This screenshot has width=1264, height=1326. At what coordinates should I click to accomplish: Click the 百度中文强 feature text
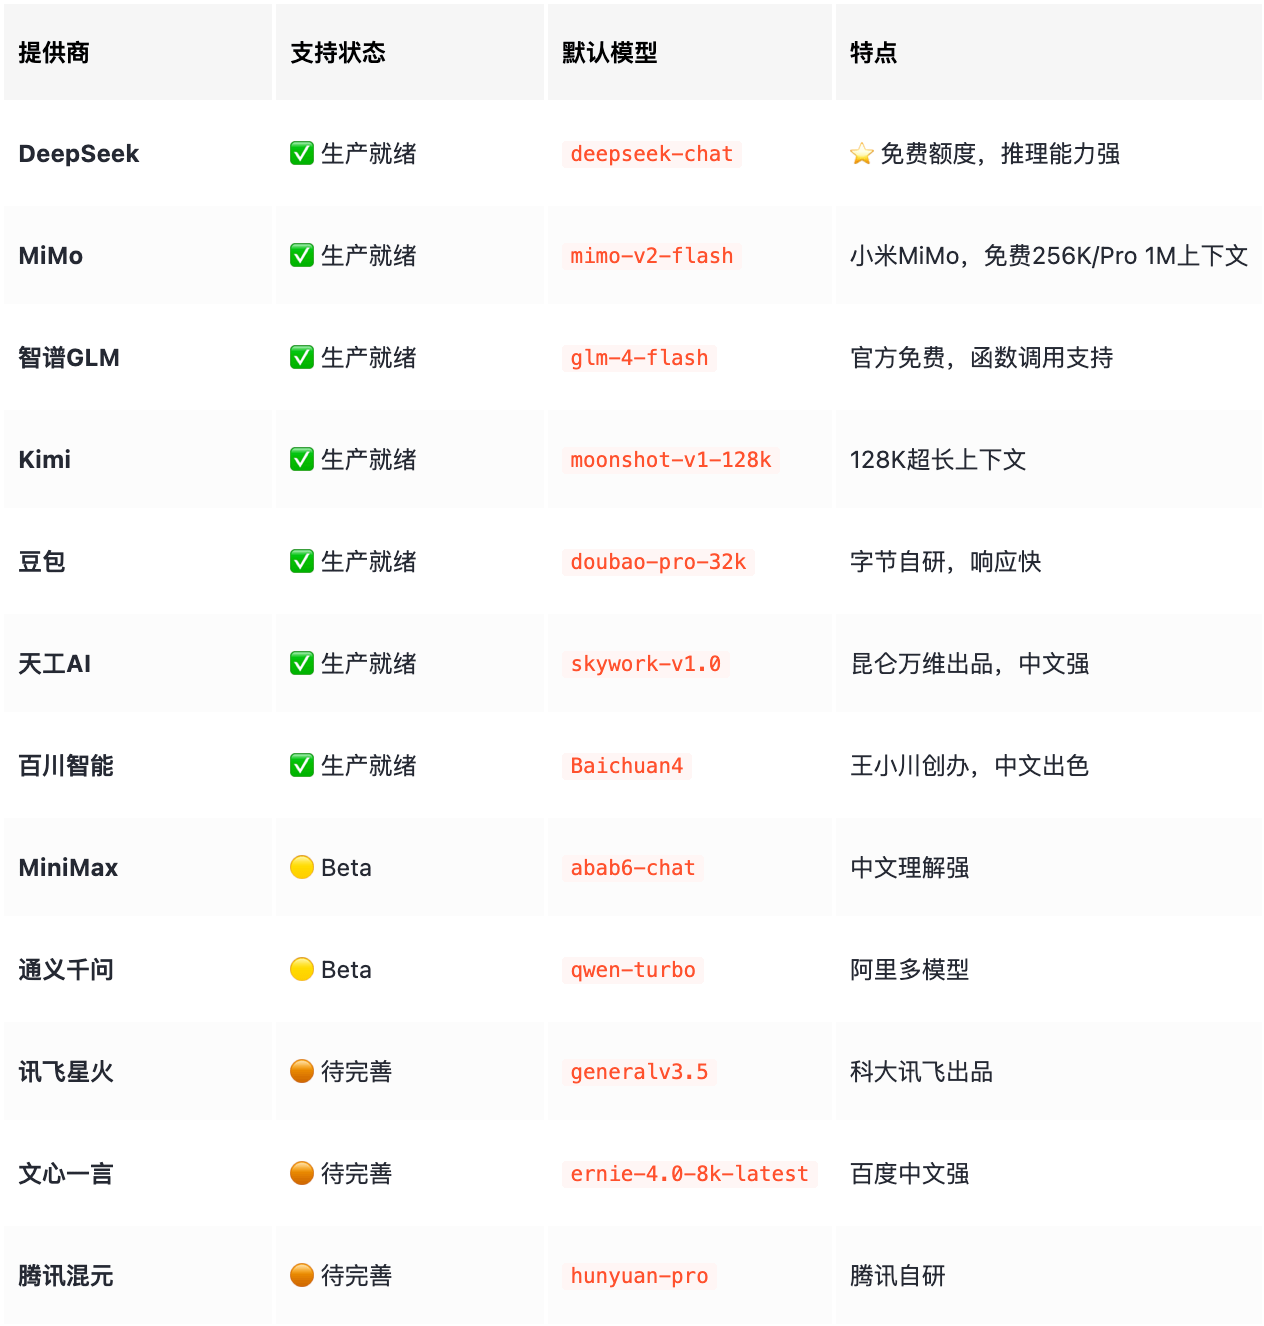pyautogui.click(x=910, y=1173)
